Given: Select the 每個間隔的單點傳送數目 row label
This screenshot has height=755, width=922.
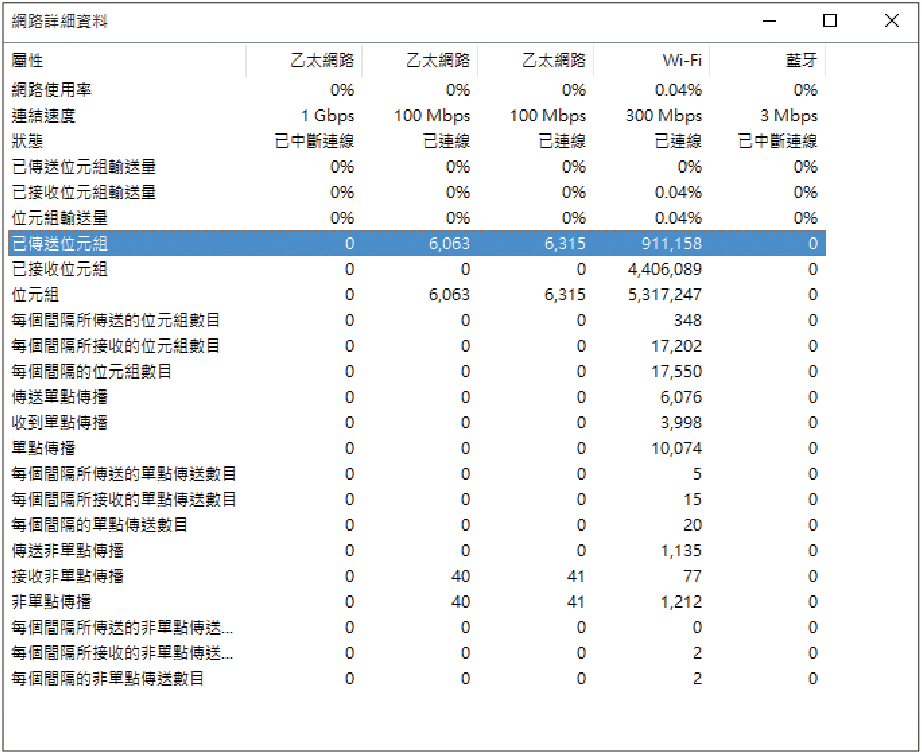Looking at the screenshot, I should (99, 525).
